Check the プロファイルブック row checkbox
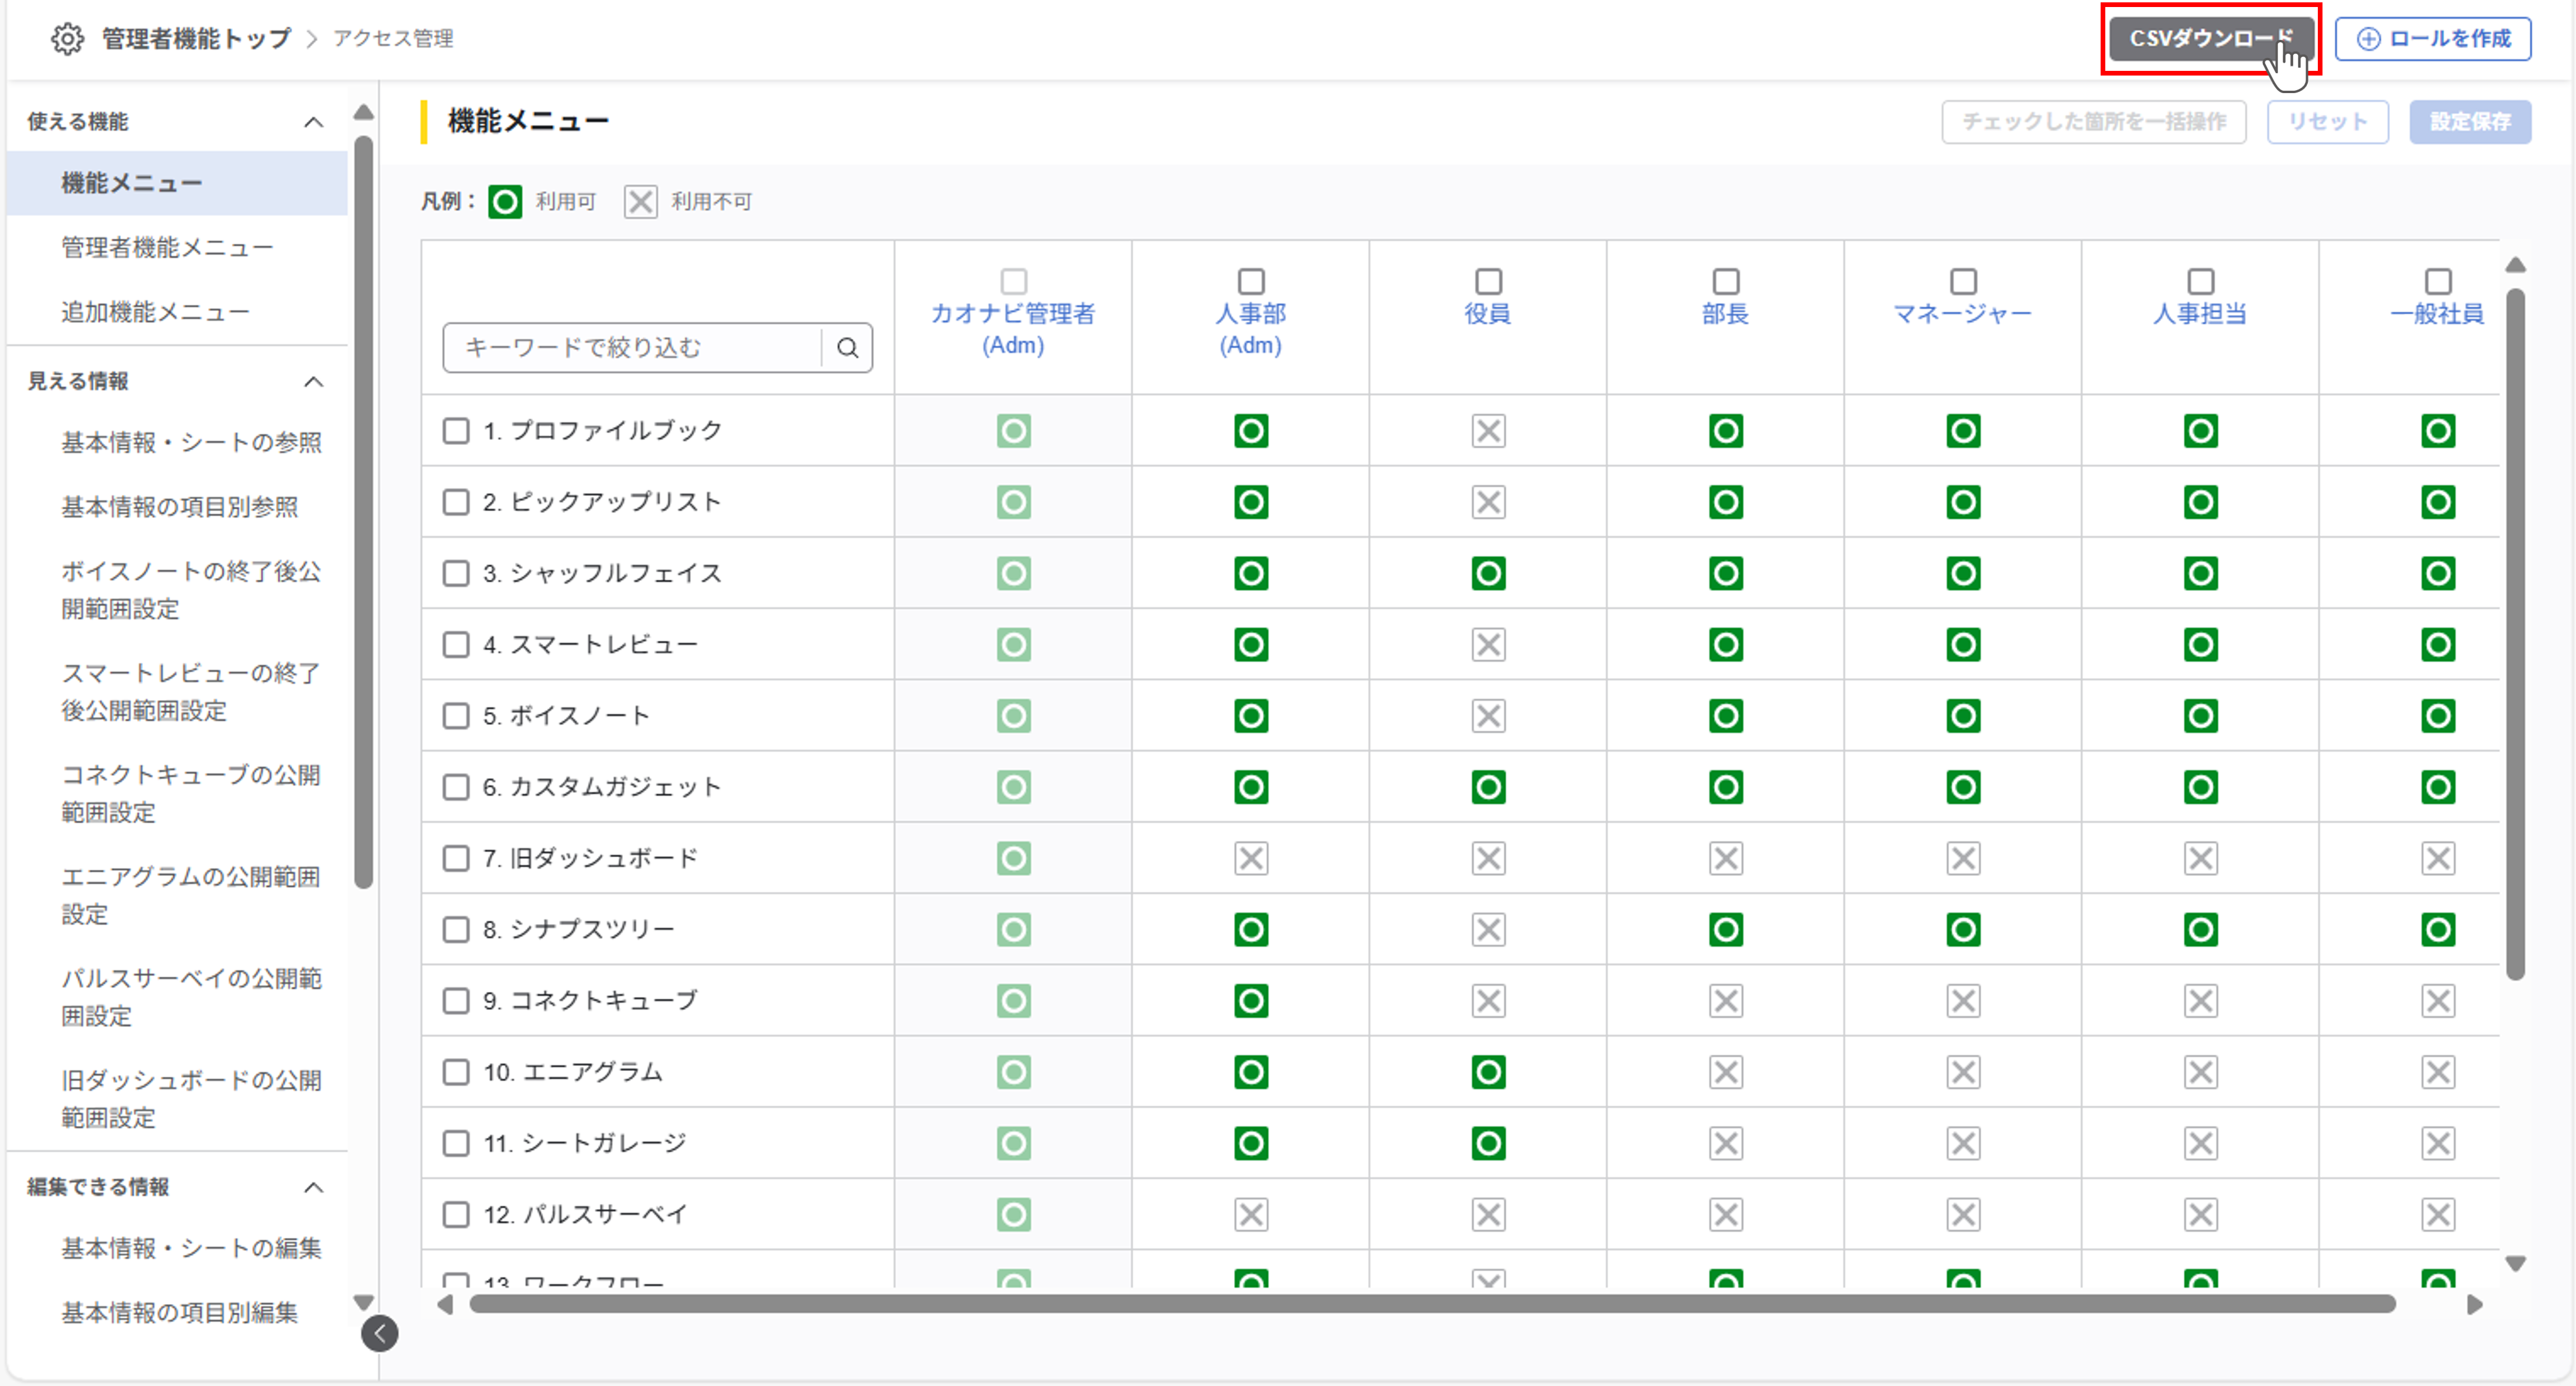This screenshot has width=2576, height=1386. (x=456, y=431)
